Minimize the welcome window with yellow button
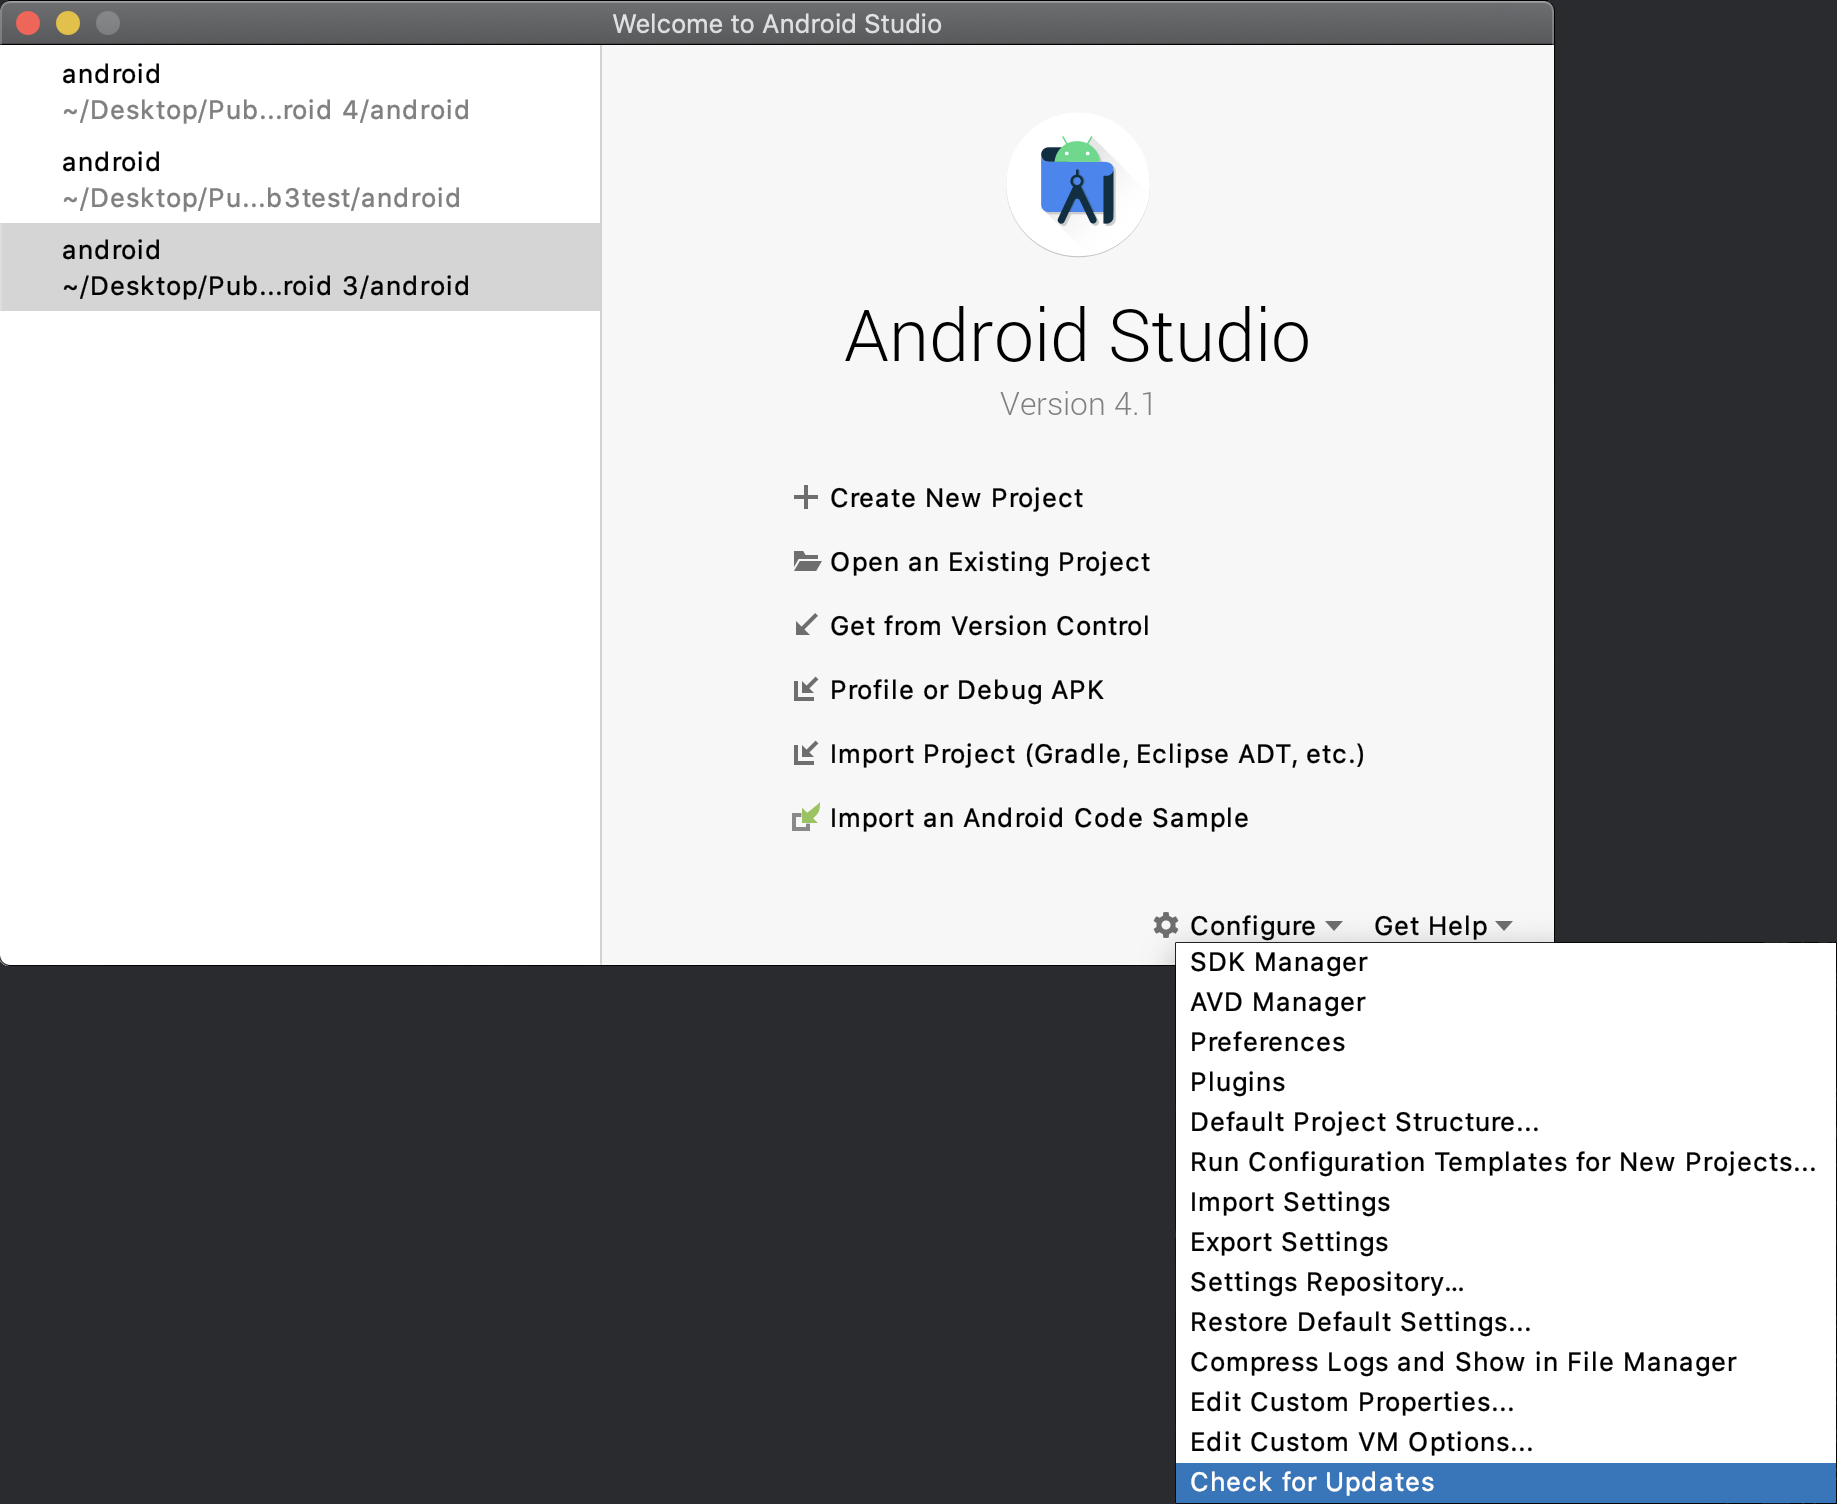This screenshot has width=1837, height=1504. click(68, 23)
